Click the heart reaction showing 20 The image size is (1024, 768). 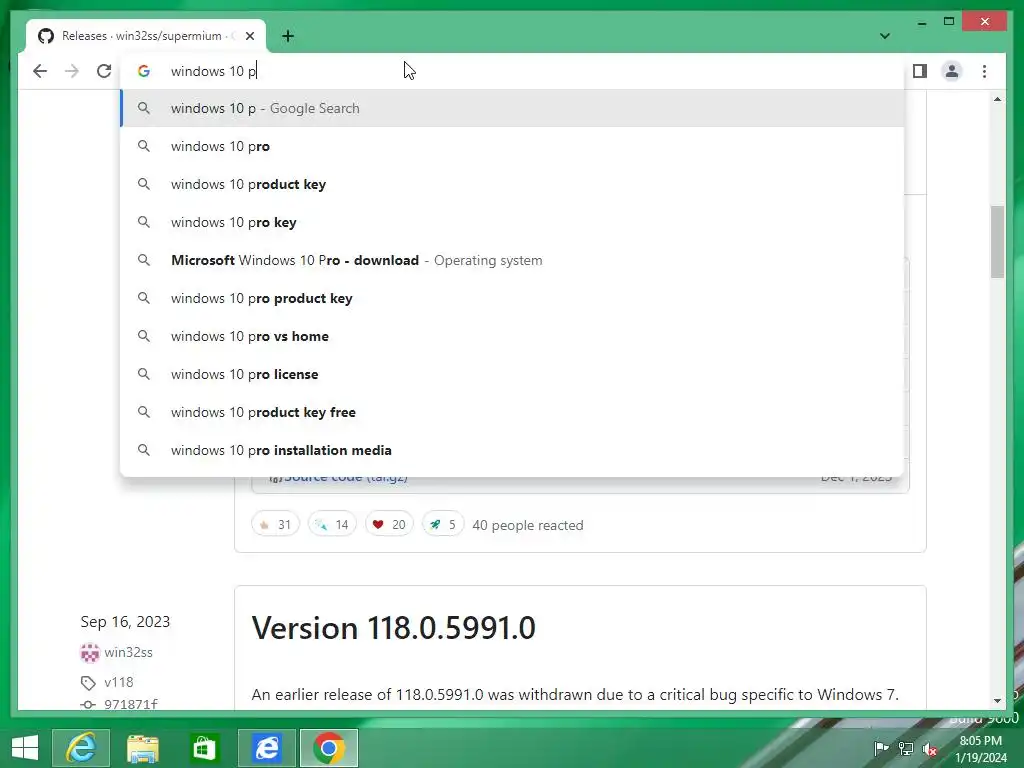coord(389,524)
